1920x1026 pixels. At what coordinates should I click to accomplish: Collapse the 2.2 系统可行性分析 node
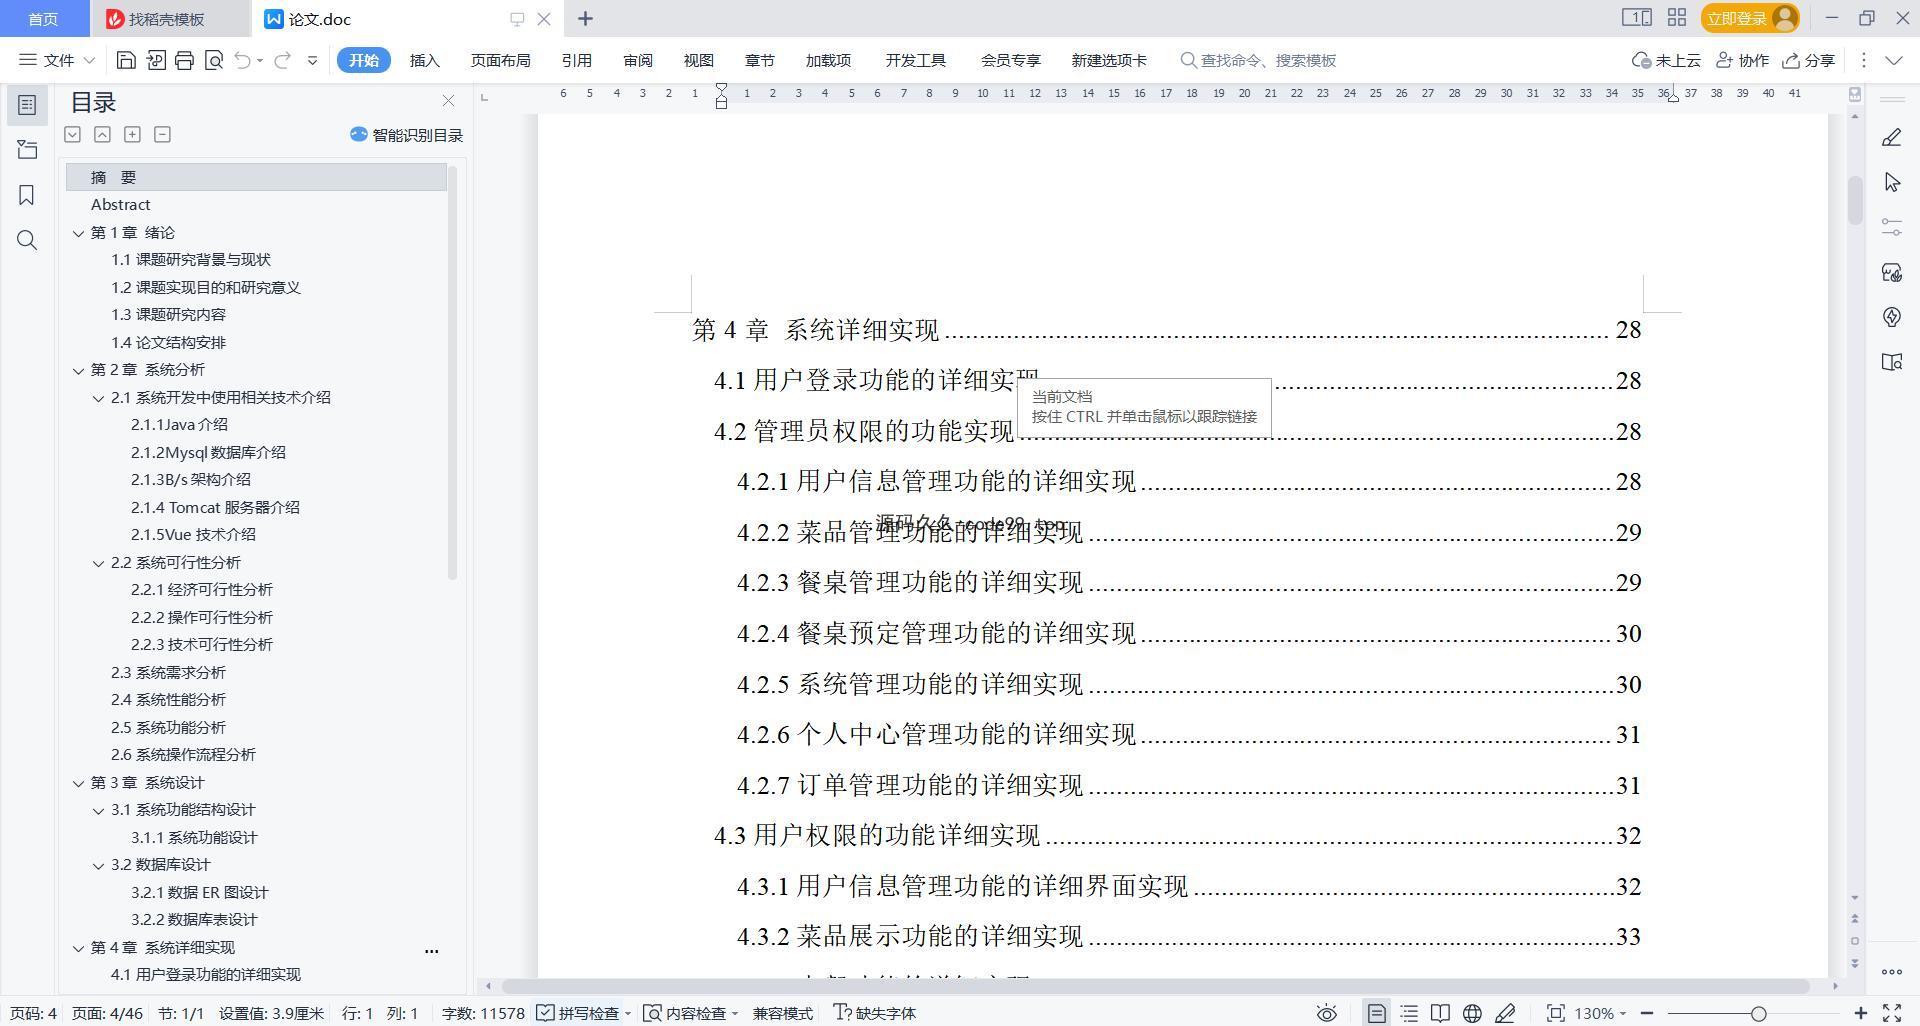tap(98, 563)
